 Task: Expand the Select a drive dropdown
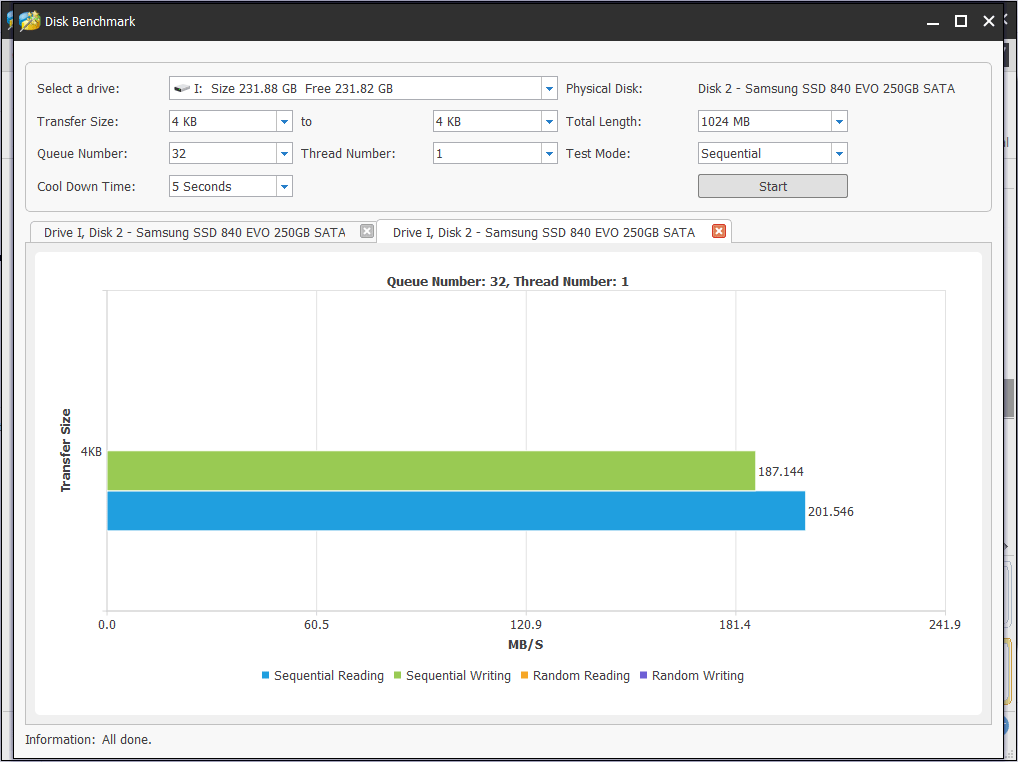[x=549, y=89]
